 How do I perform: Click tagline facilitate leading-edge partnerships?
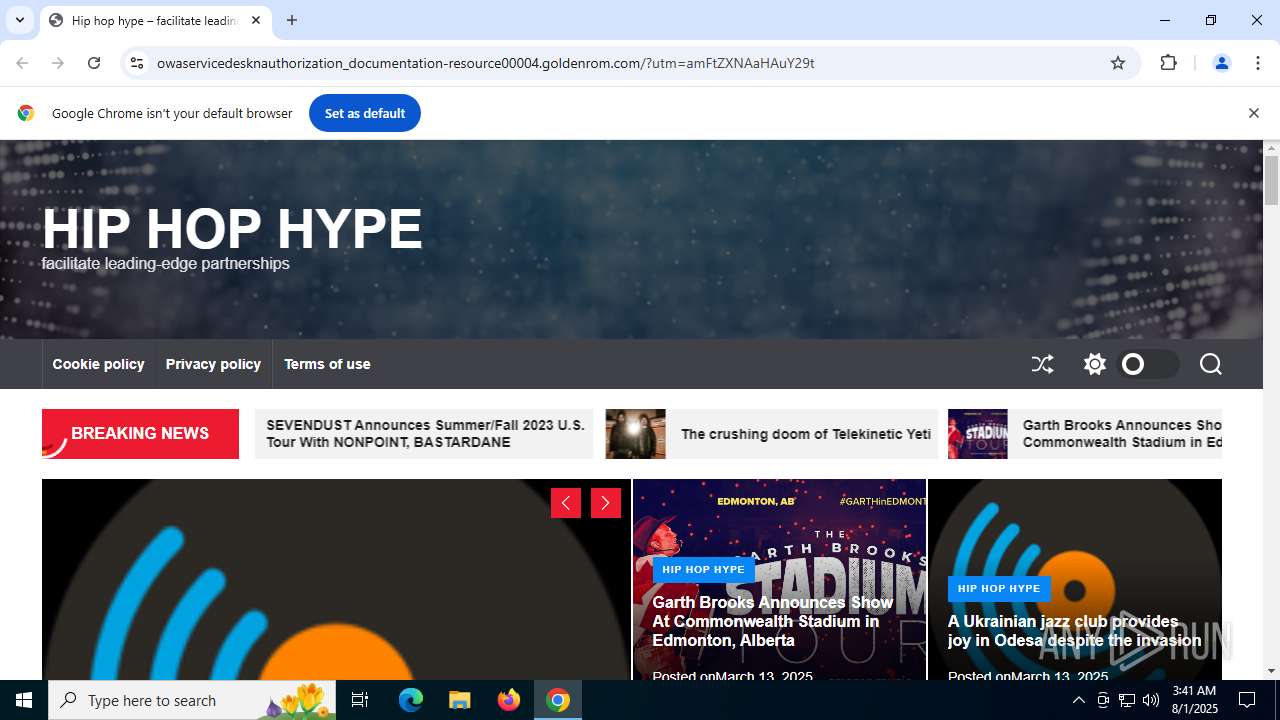(x=166, y=264)
